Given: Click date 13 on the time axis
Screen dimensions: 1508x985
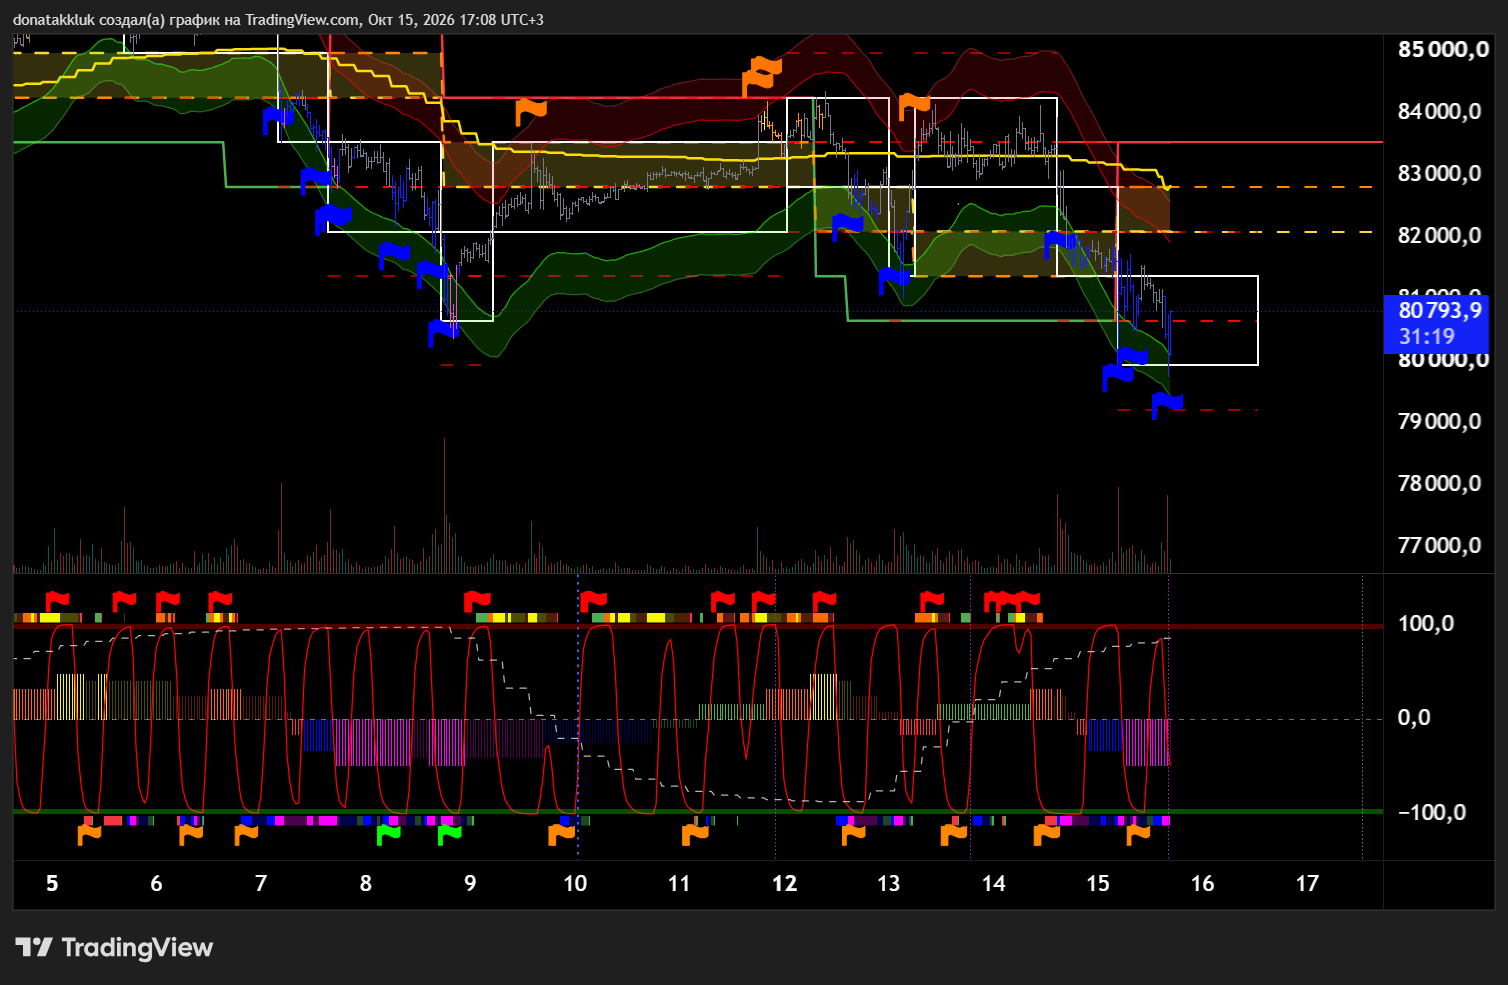Looking at the screenshot, I should 889,884.
